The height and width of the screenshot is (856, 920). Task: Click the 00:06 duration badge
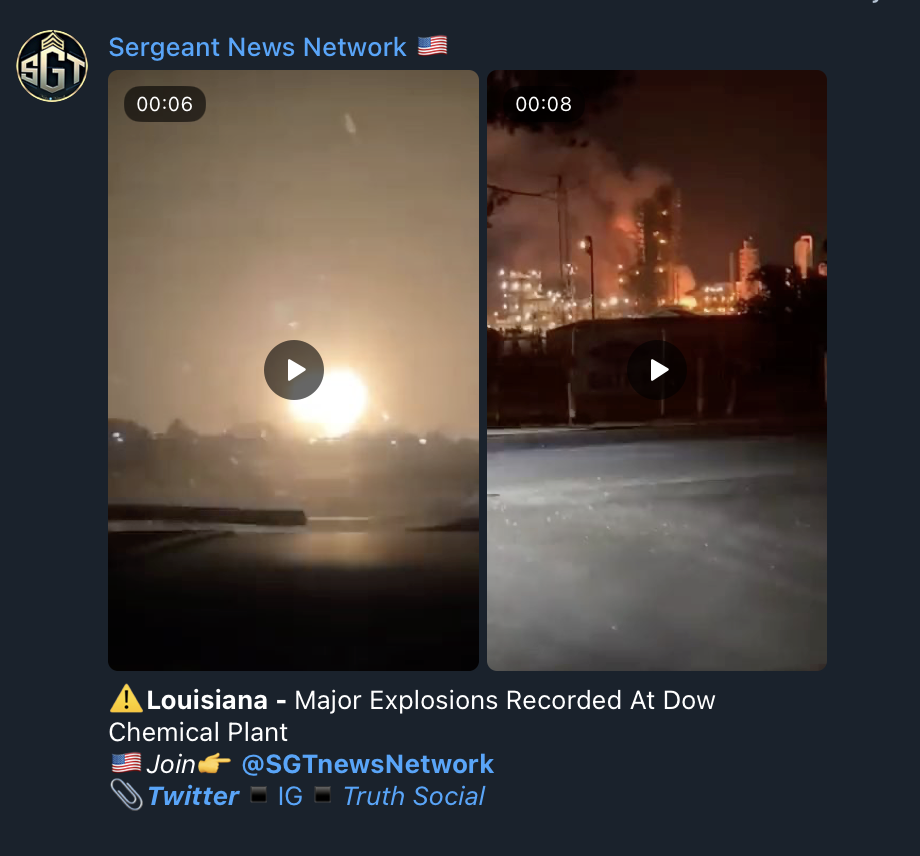[165, 104]
